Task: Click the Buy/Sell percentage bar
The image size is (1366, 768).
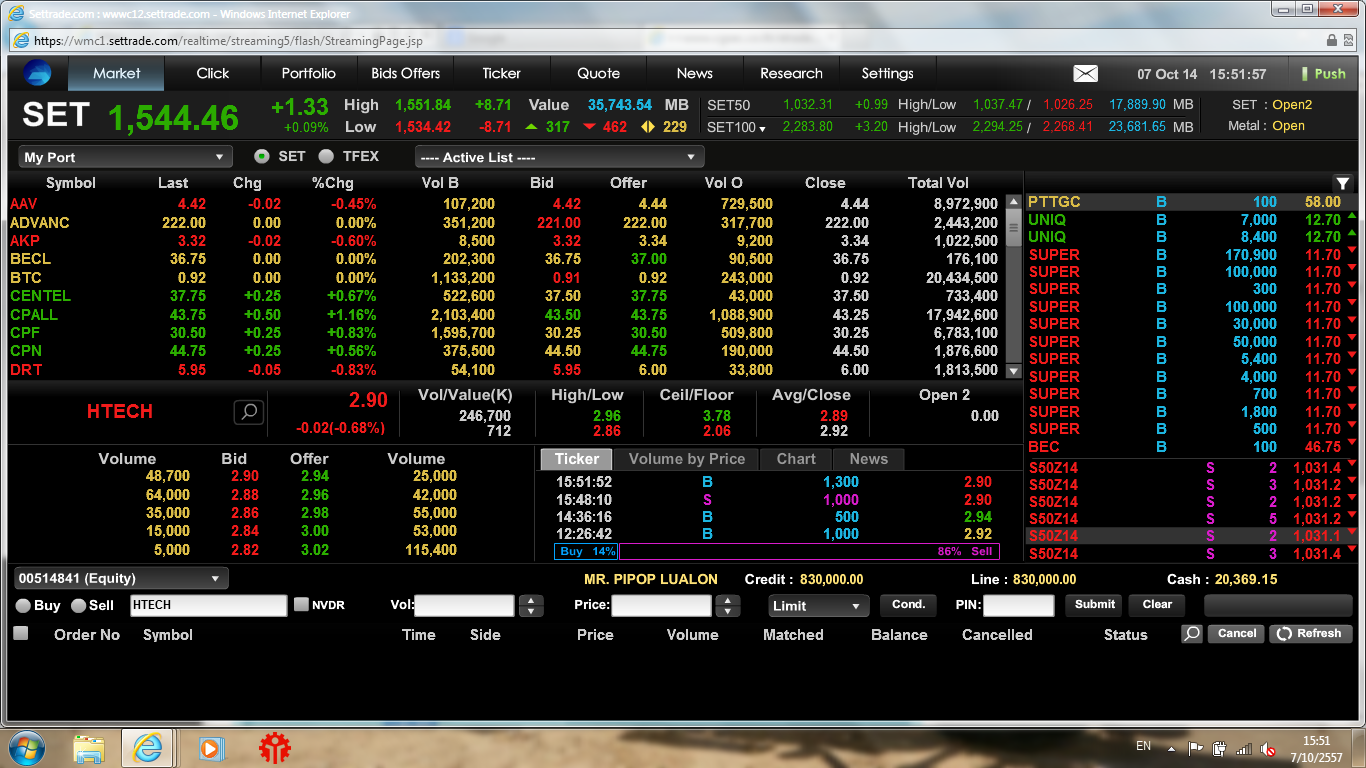Action: [x=777, y=551]
